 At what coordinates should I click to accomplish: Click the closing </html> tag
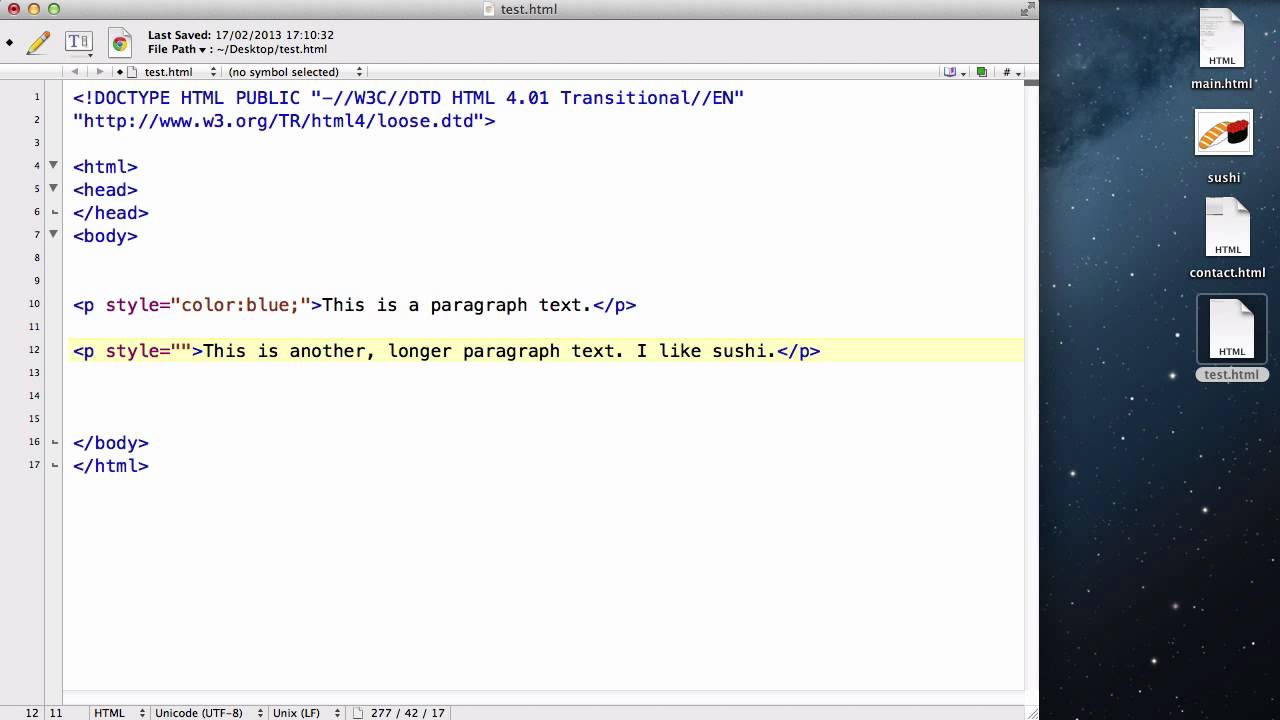point(111,466)
